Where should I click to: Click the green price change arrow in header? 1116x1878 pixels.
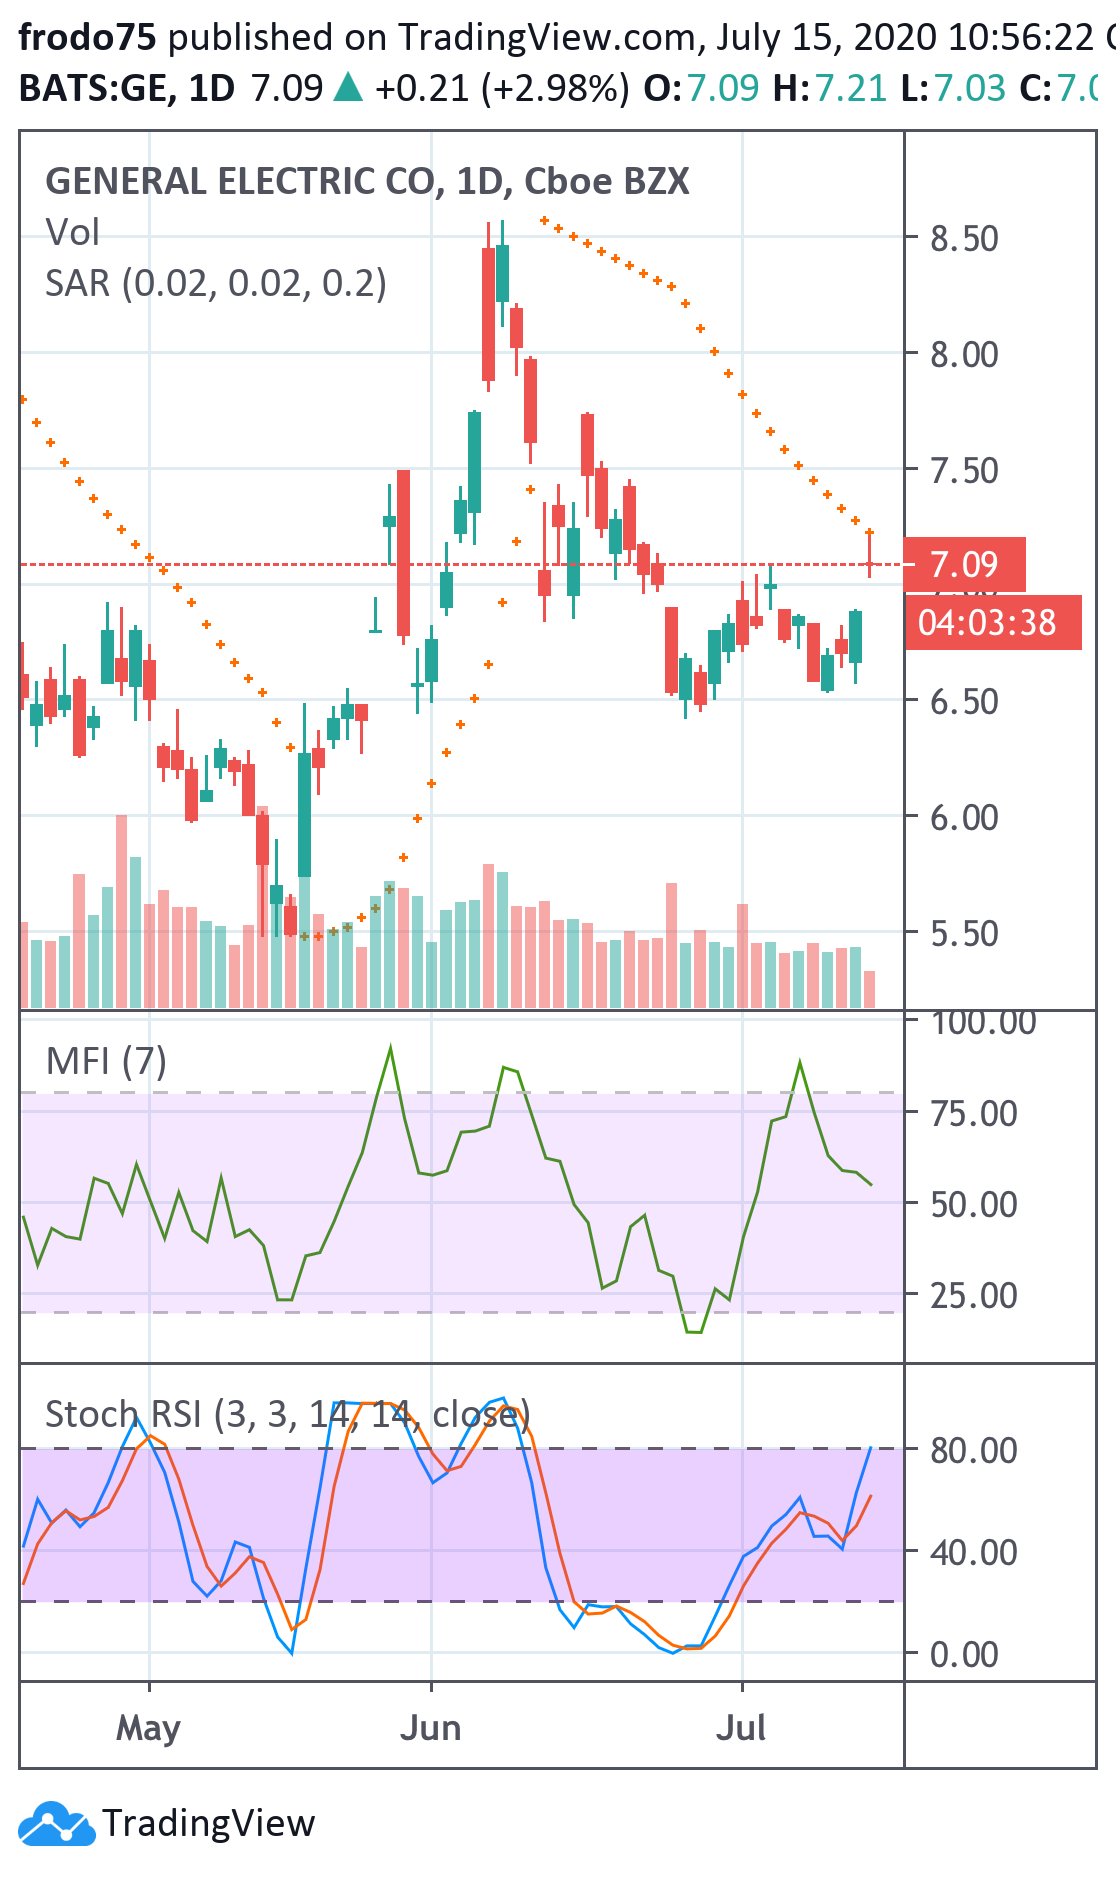pos(348,87)
